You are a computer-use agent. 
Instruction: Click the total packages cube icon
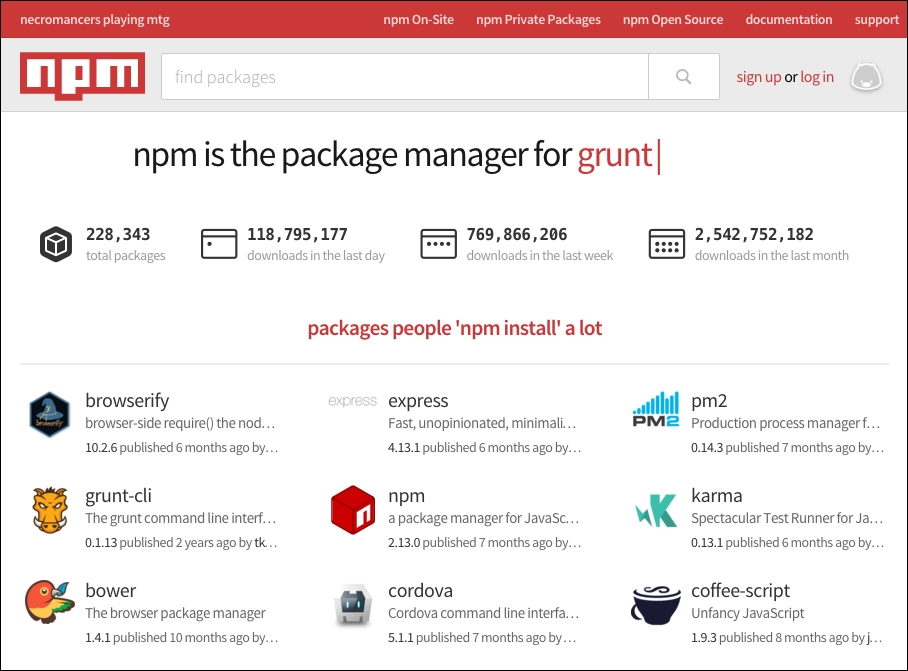point(55,242)
